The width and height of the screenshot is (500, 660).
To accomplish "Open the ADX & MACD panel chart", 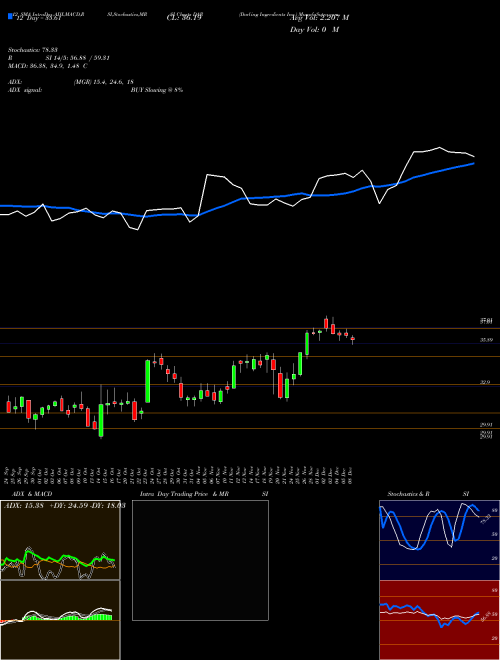I will tap(60, 540).
